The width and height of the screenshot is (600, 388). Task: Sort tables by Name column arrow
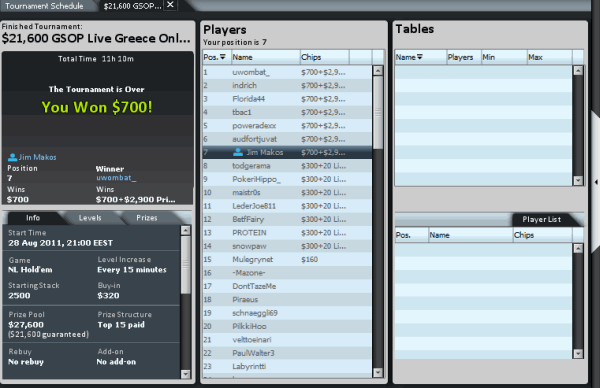pyautogui.click(x=420, y=57)
